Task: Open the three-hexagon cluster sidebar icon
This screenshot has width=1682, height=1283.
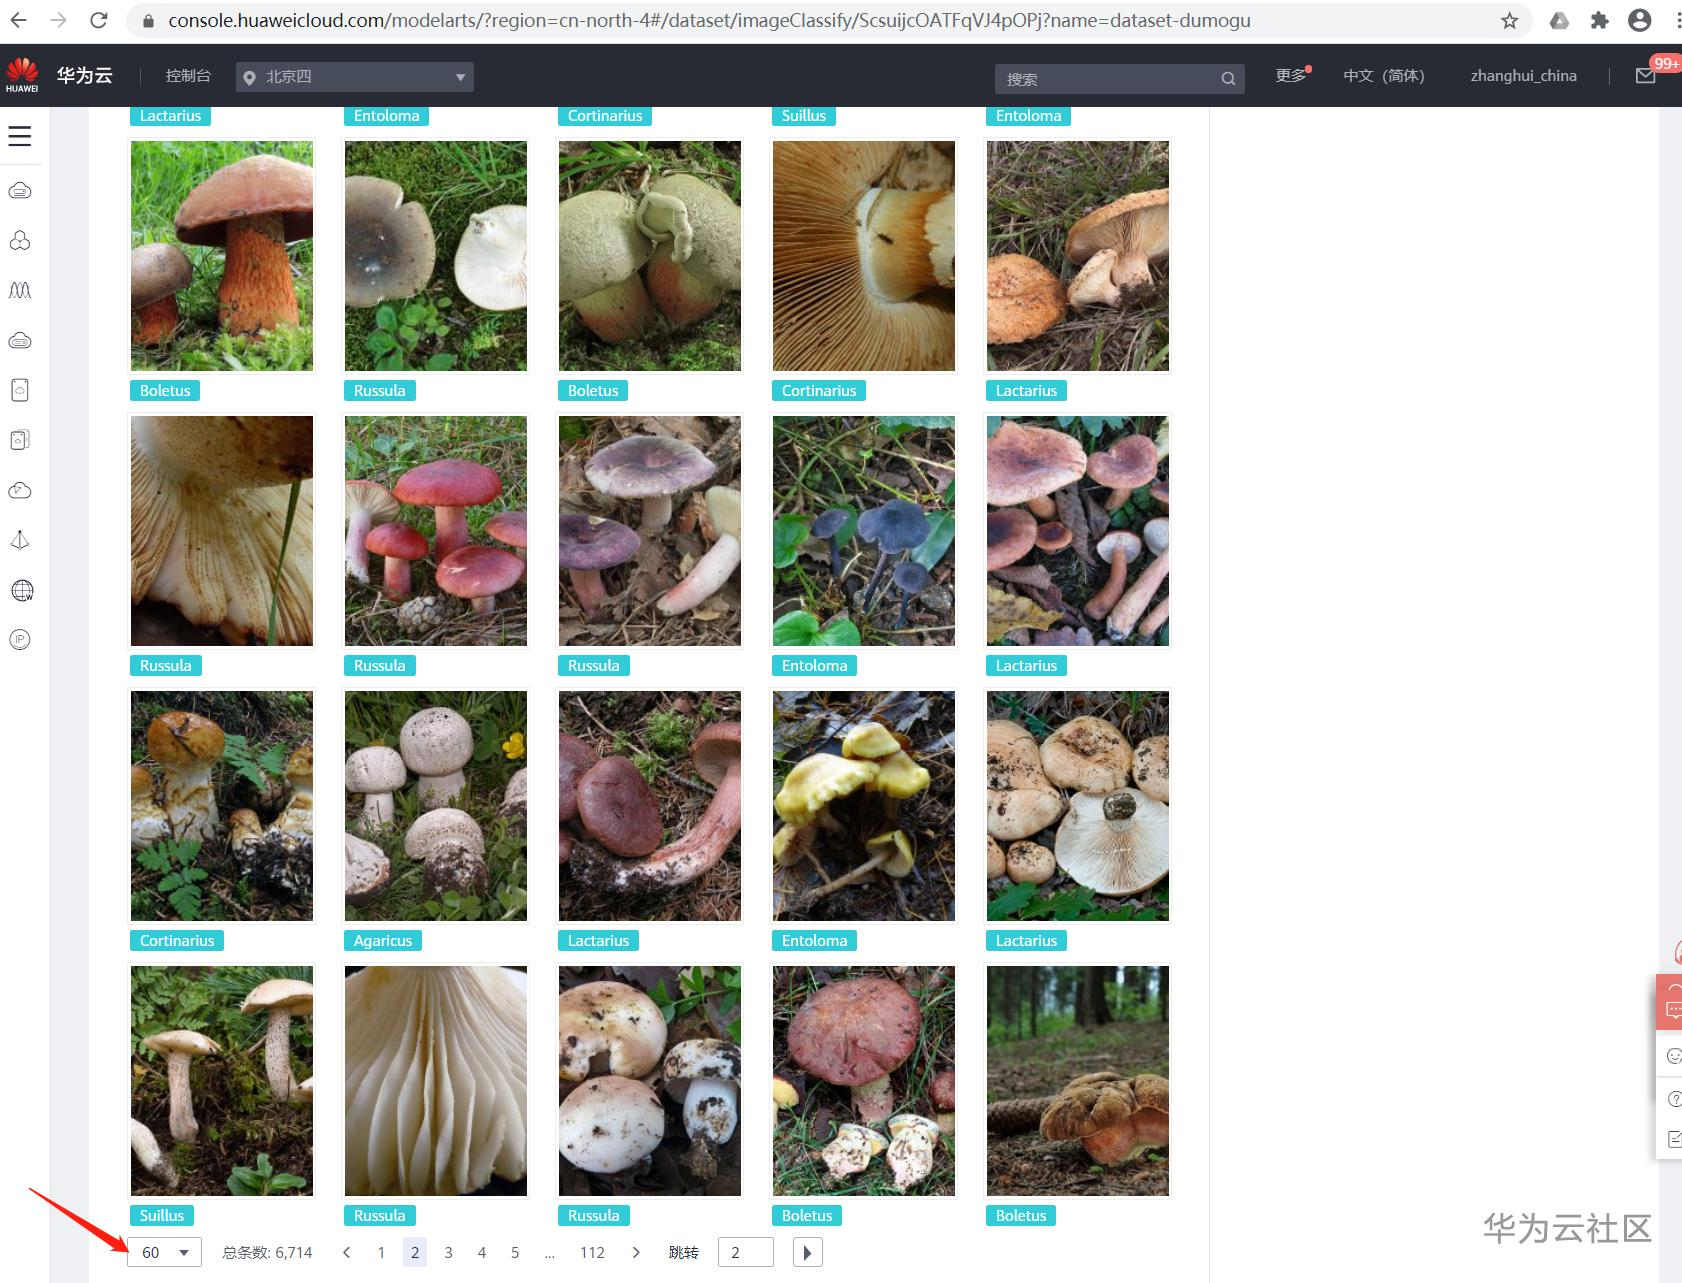Action: point(20,241)
